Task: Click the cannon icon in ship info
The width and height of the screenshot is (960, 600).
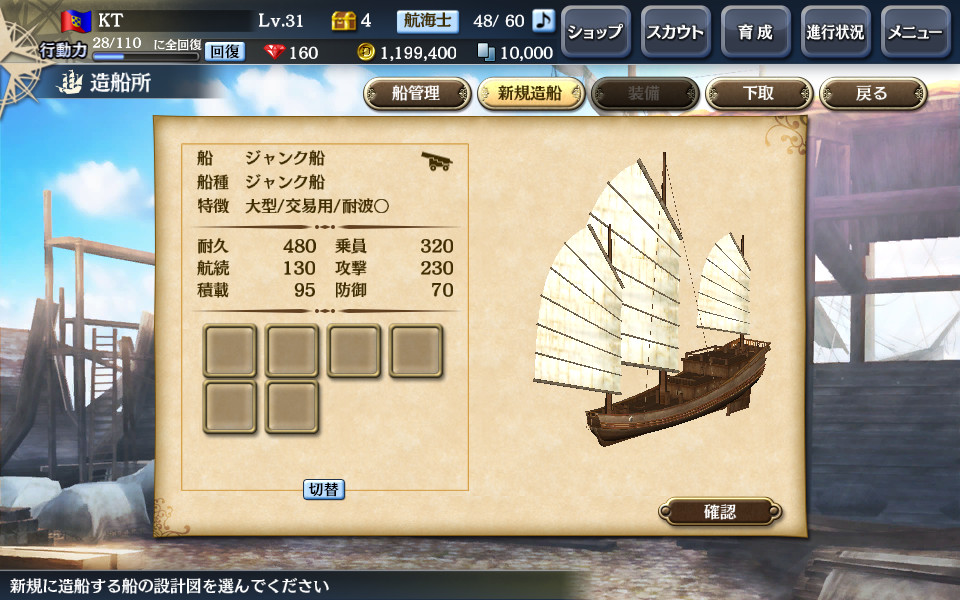Action: tap(437, 161)
